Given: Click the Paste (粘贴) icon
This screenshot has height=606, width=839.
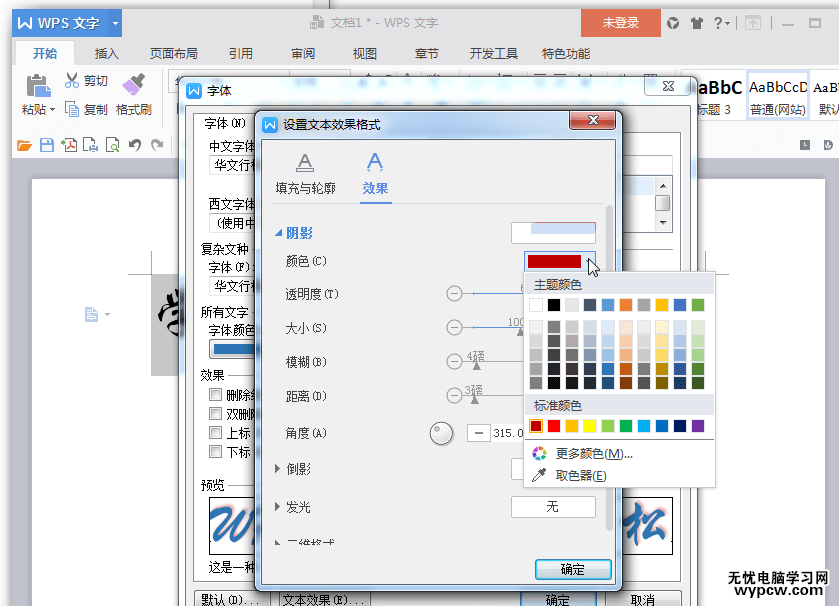Looking at the screenshot, I should click(37, 88).
